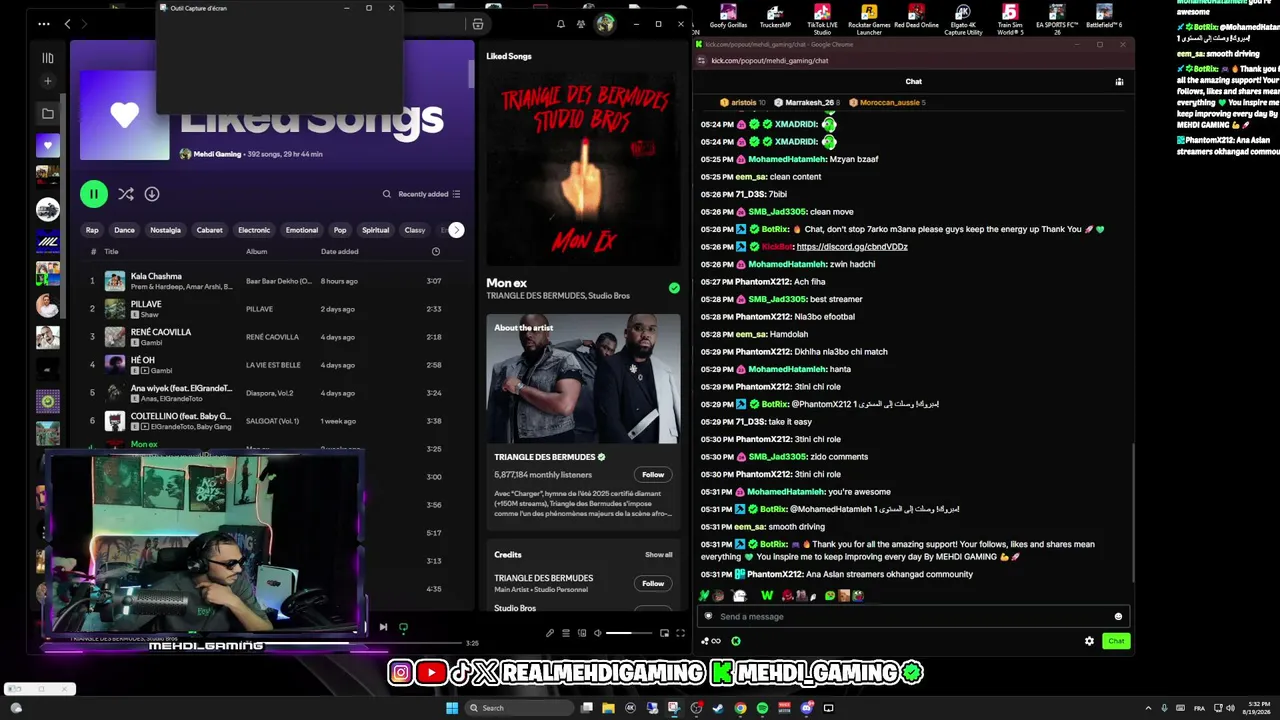Filter songs by Dance
Screen dimensions: 1280x720
[x=124, y=230]
